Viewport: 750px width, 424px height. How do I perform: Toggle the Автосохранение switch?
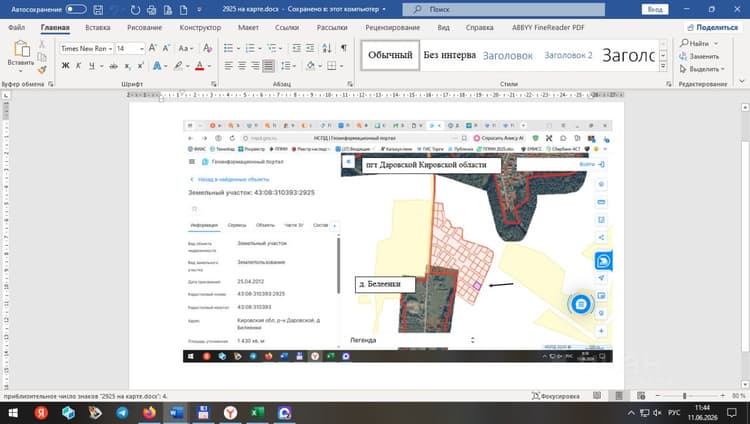pos(76,9)
